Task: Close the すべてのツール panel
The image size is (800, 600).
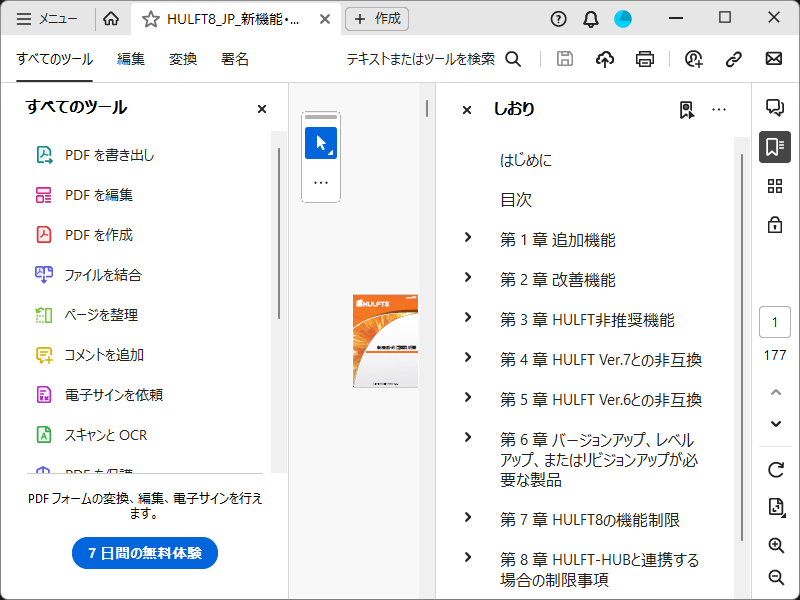Action: point(262,109)
